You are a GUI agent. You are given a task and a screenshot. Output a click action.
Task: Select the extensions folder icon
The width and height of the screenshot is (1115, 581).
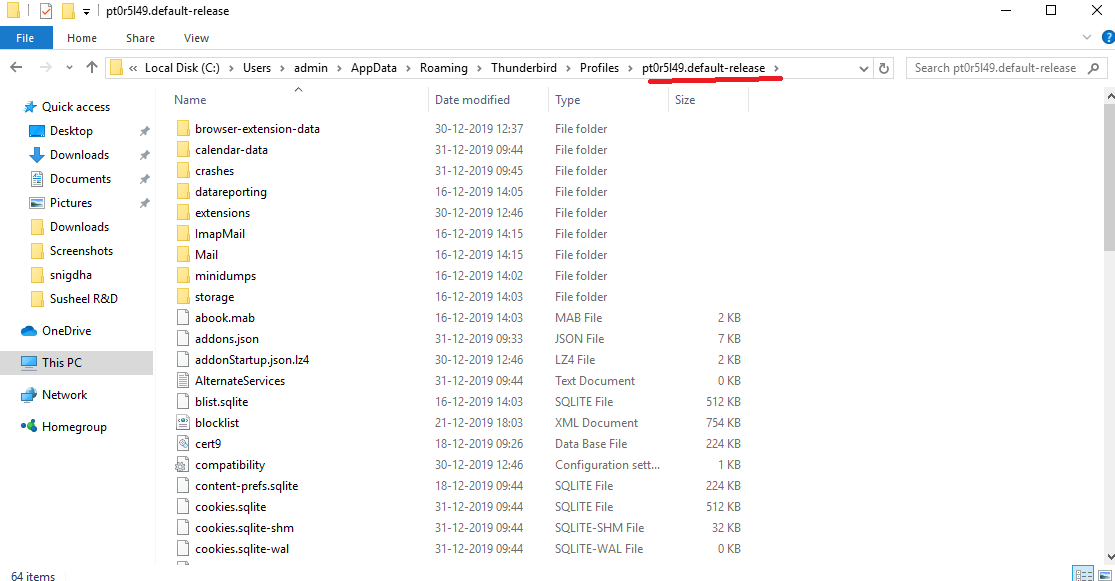point(183,213)
